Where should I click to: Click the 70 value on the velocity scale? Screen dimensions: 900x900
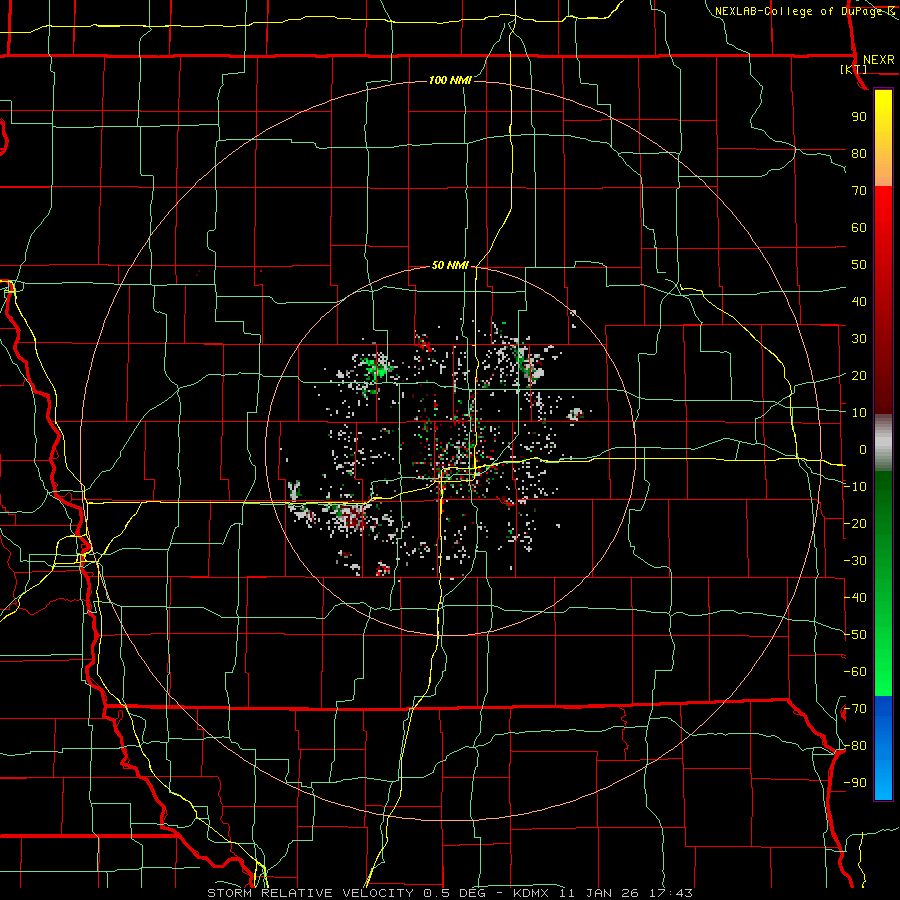click(x=859, y=191)
